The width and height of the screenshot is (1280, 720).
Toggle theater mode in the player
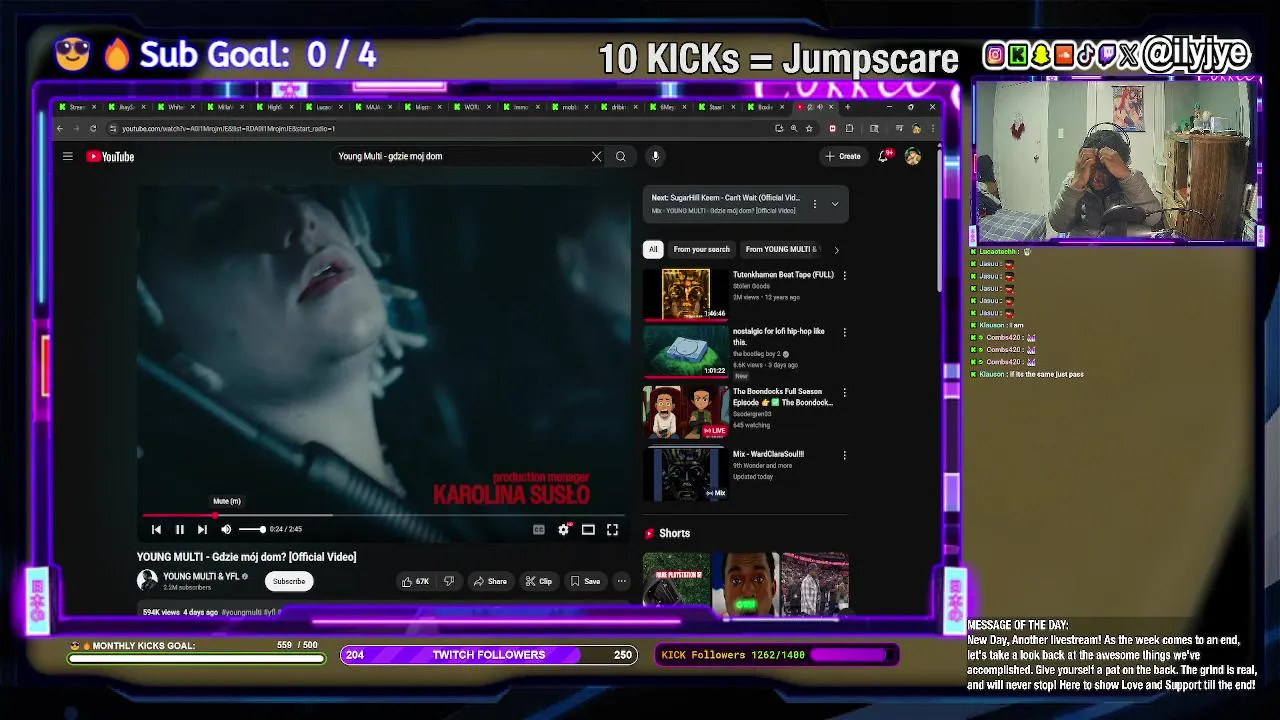[x=588, y=529]
